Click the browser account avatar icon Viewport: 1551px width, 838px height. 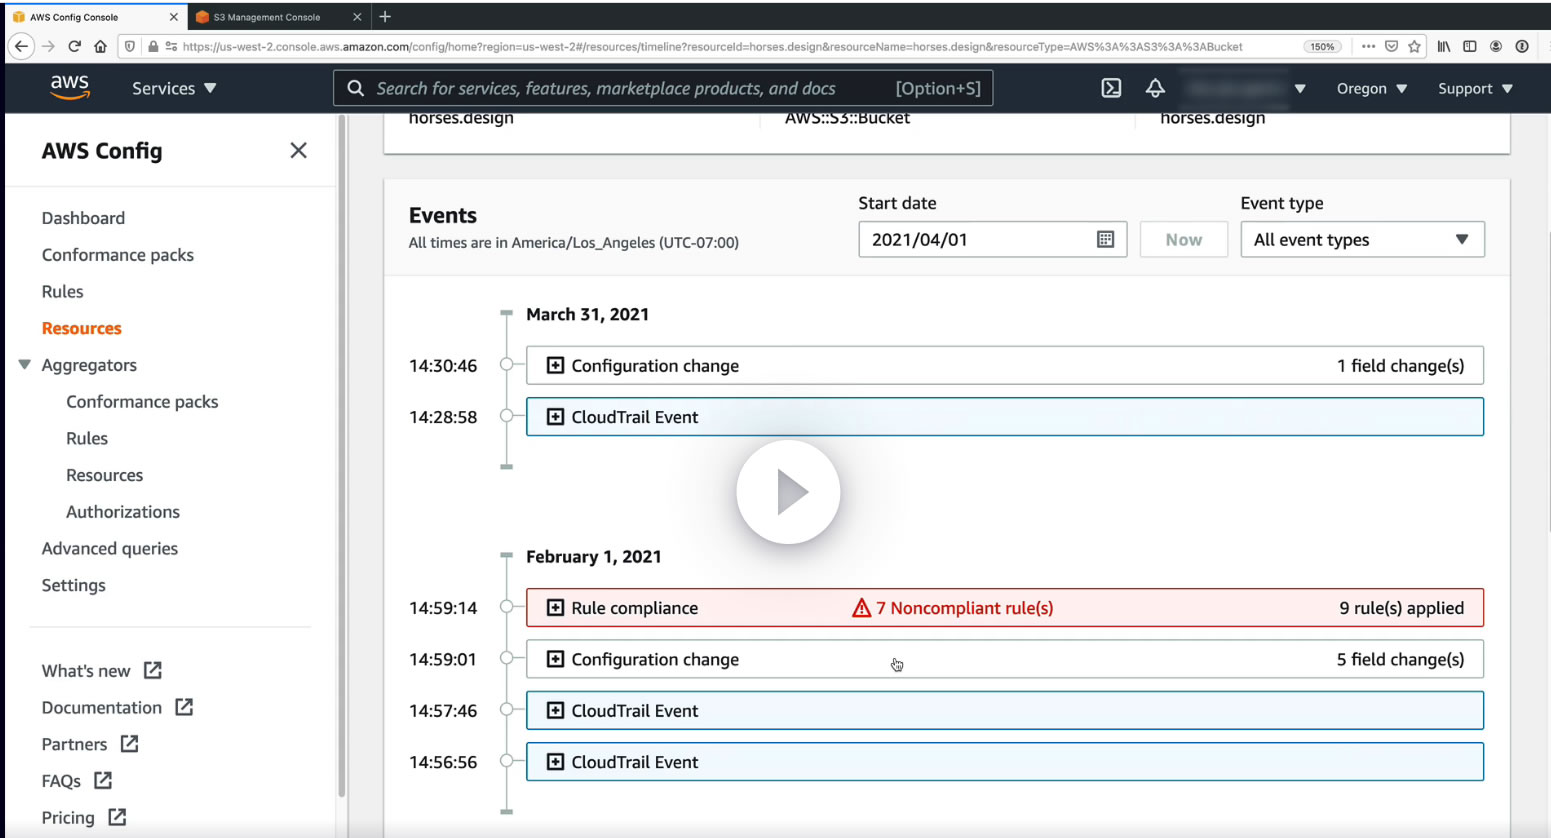coord(1496,46)
